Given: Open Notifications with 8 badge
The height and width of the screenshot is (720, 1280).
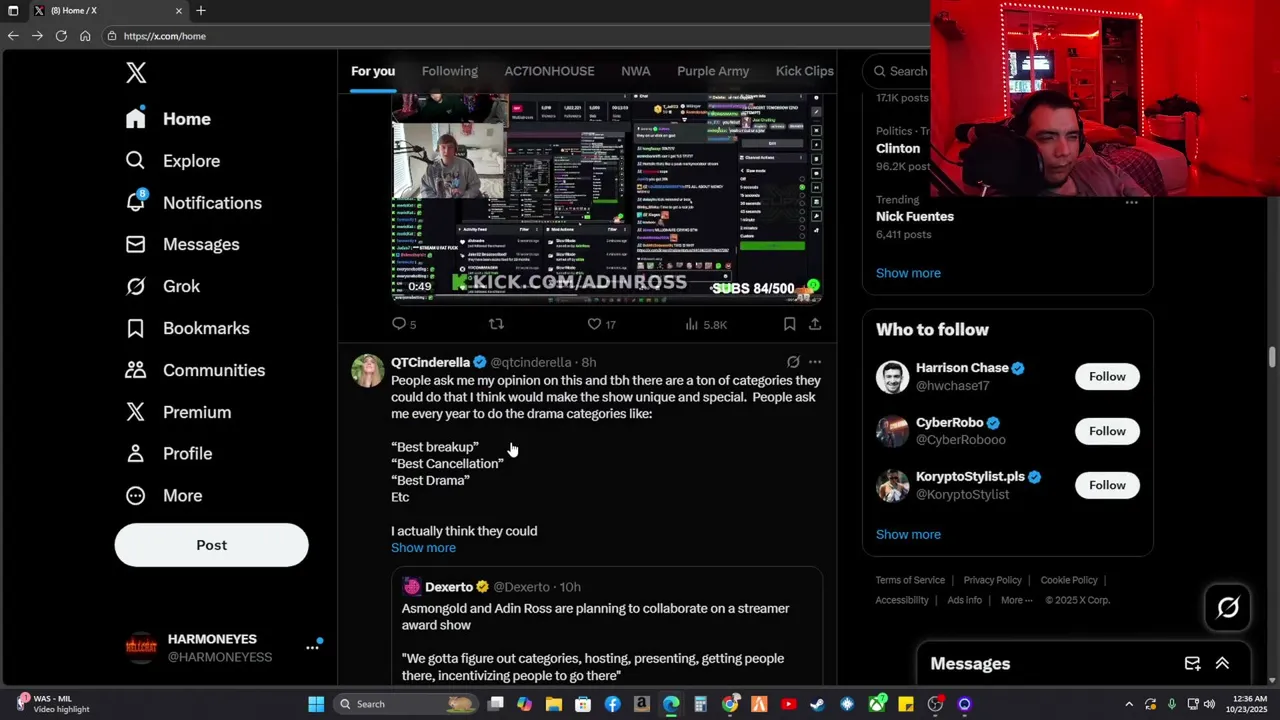Looking at the screenshot, I should tap(193, 203).
